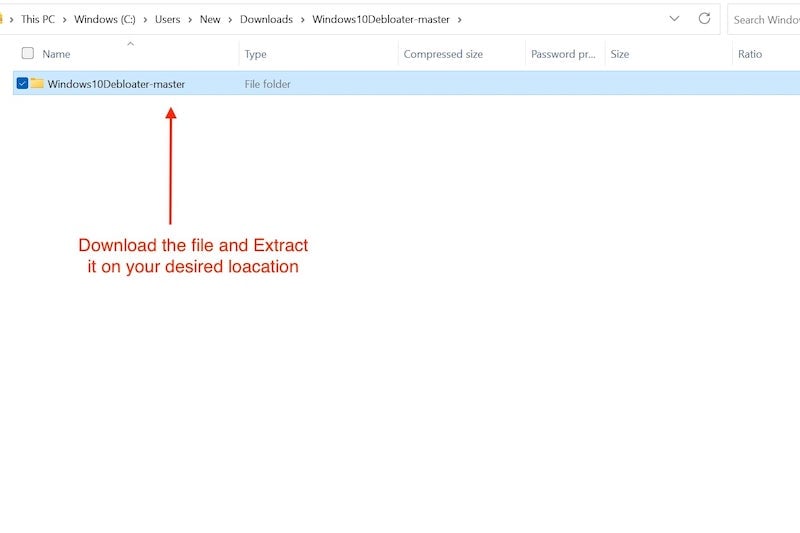Select the Windows10Debloater-master folder icon
The width and height of the screenshot is (800, 533).
point(37,83)
